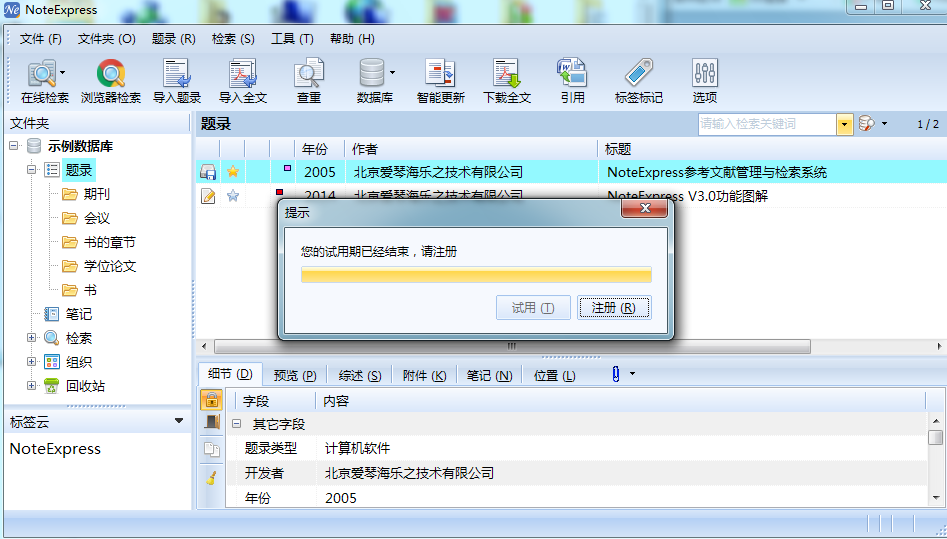Open the 在线检索 dropdown arrow
This screenshot has height=539, width=947.
(63, 73)
